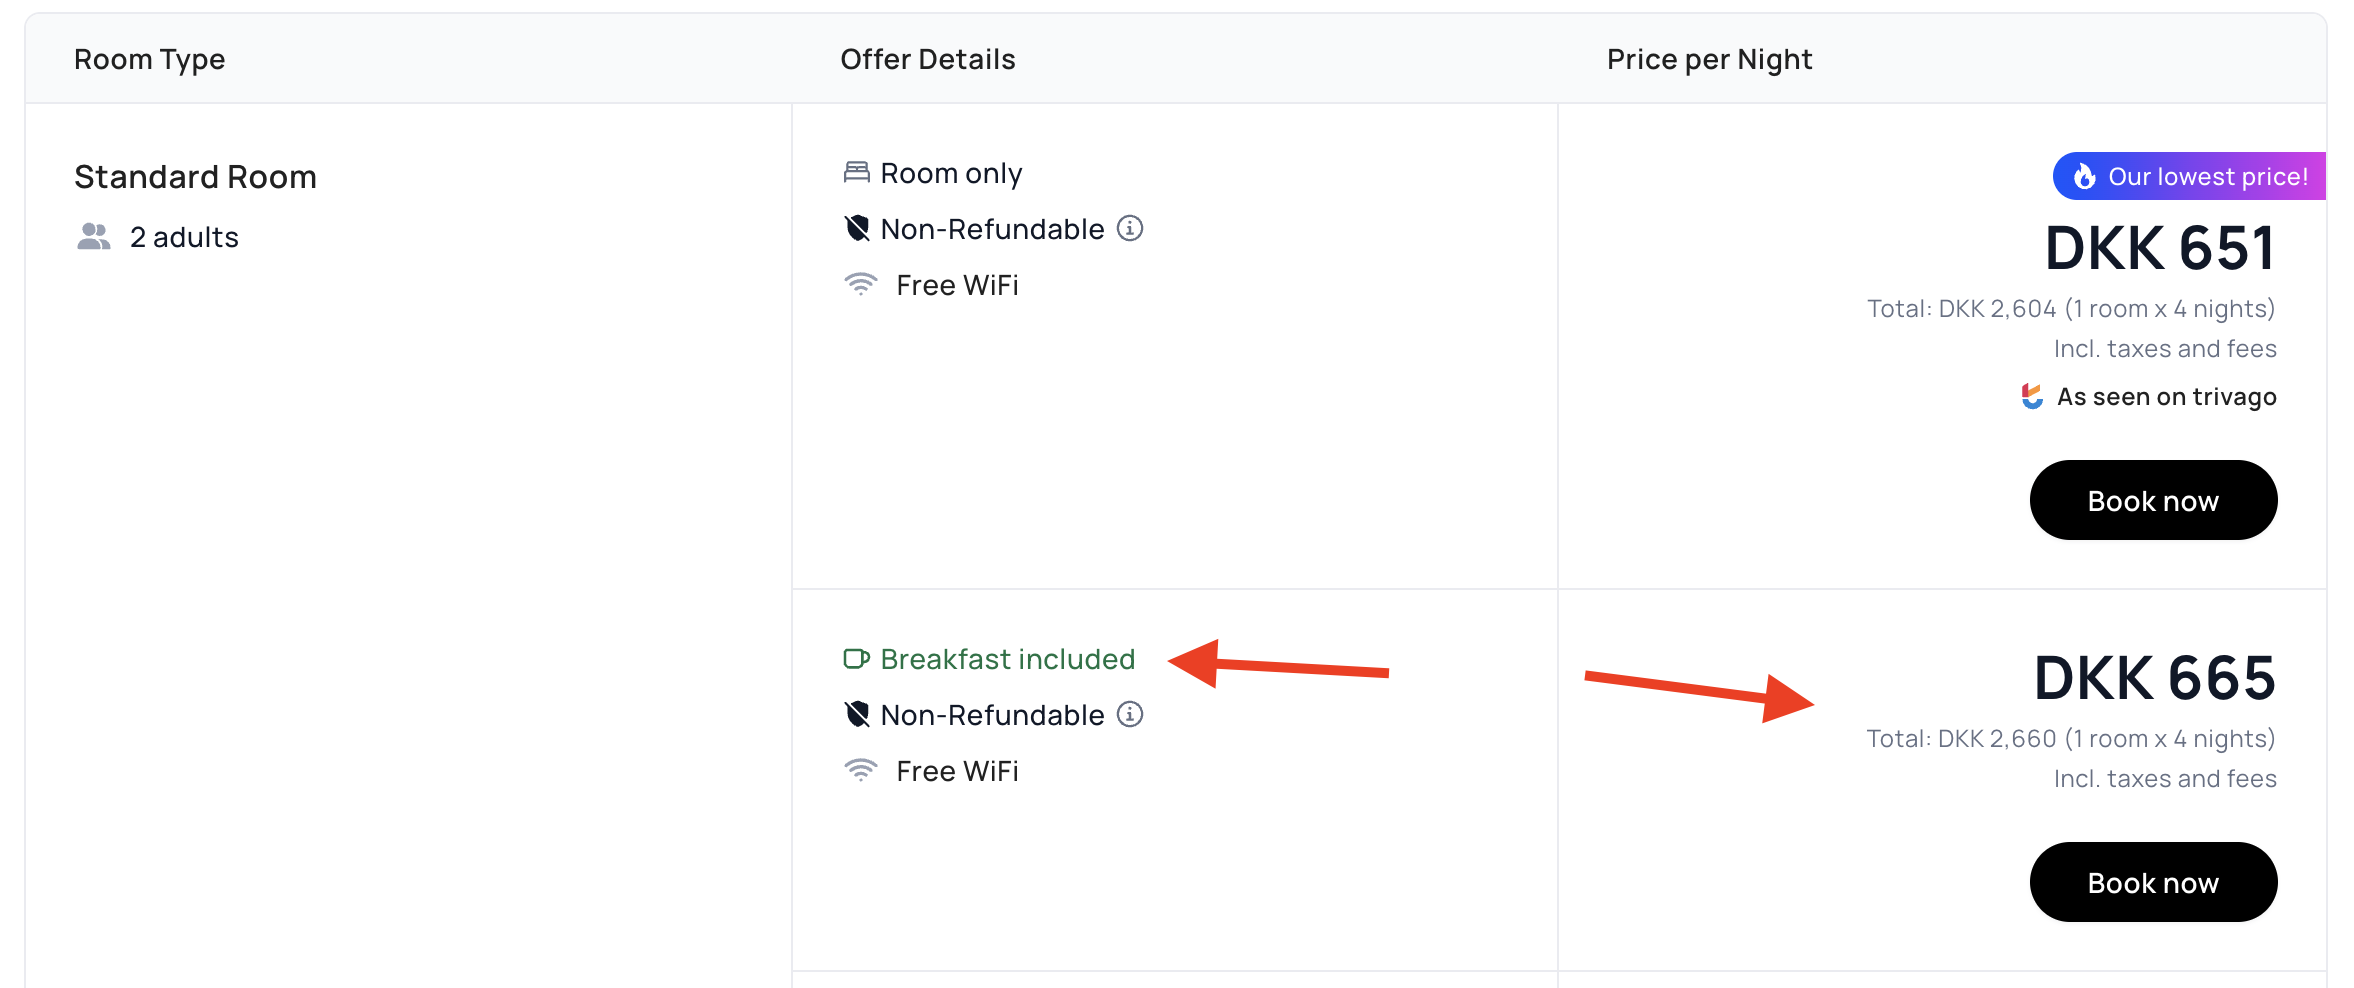Click the WiFi icon in the breakfast offer
This screenshot has height=988, width=2354.
[x=860, y=771]
